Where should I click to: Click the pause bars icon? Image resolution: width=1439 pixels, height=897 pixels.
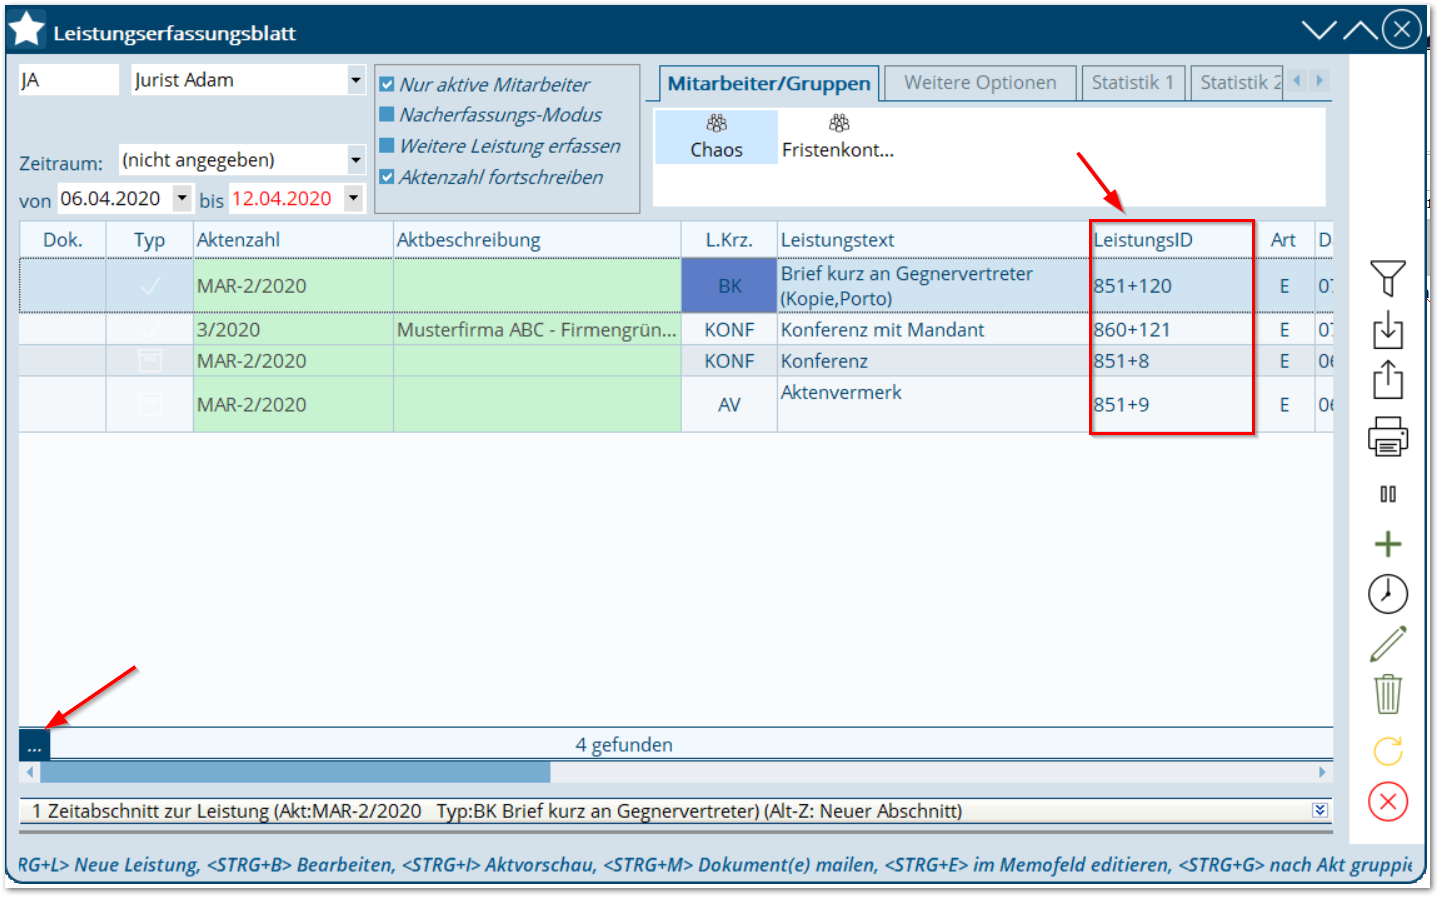1387,494
